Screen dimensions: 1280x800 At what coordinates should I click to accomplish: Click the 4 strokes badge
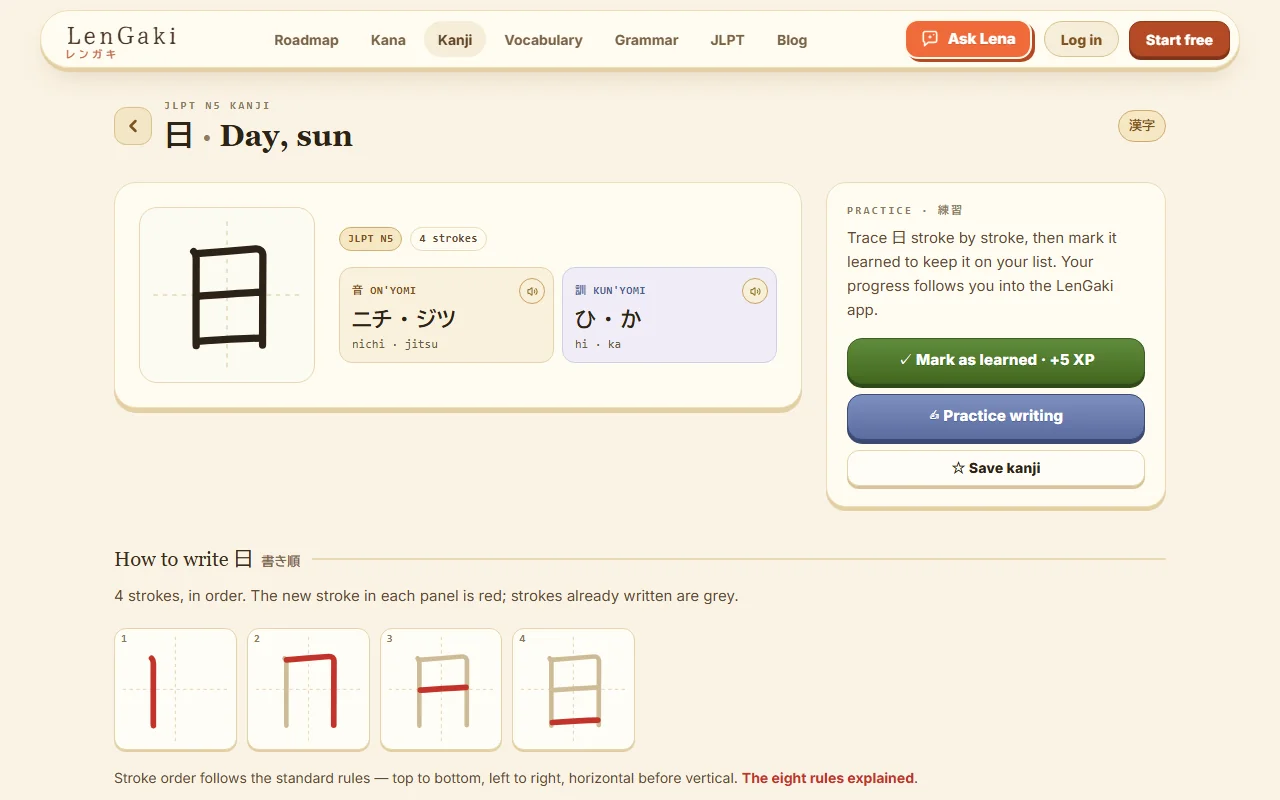448,239
